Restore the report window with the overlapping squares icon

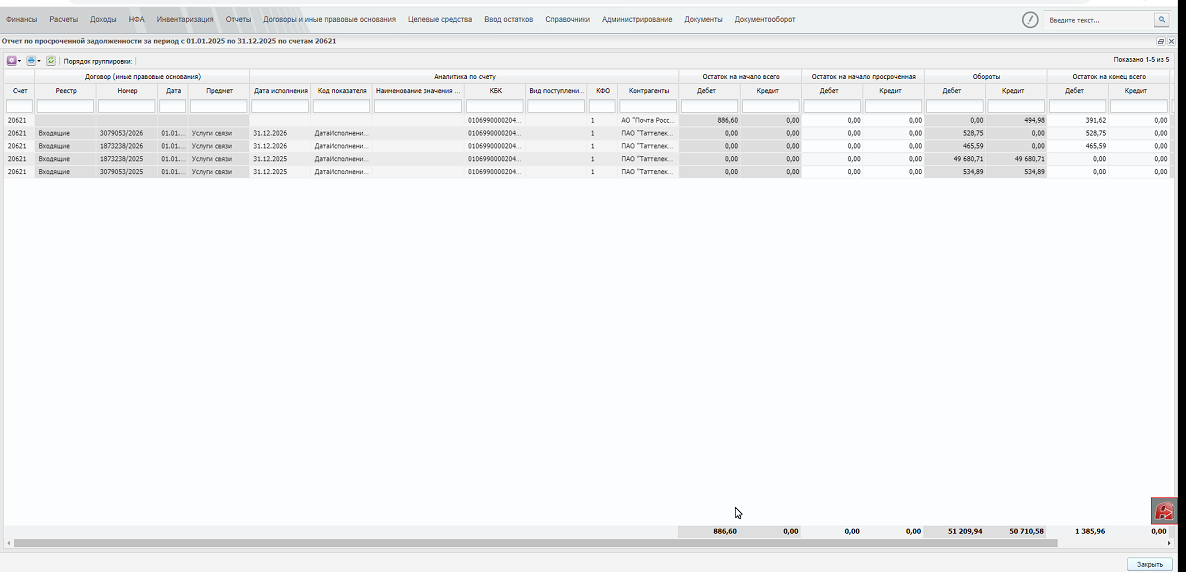(1161, 42)
